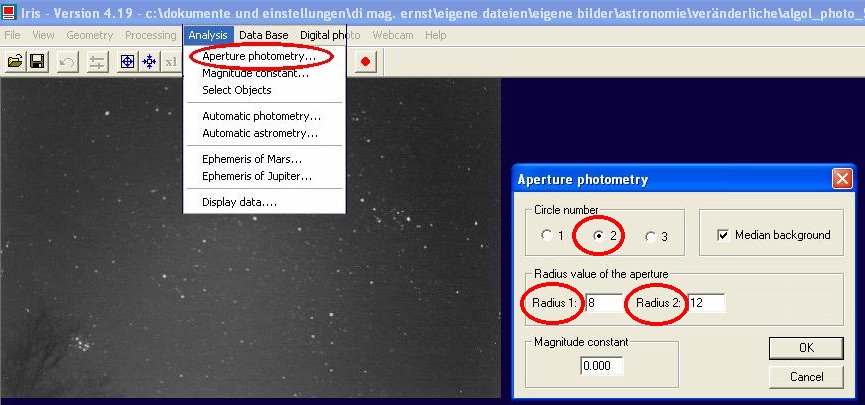The height and width of the screenshot is (405, 865).
Task: Click the Save floppy disk icon
Action: coord(37,62)
